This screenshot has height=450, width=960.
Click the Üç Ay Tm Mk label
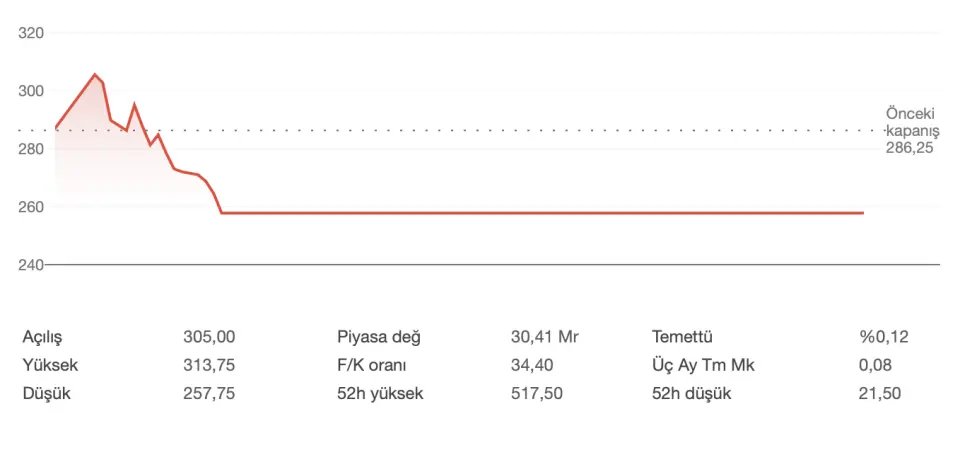pyautogui.click(x=702, y=365)
